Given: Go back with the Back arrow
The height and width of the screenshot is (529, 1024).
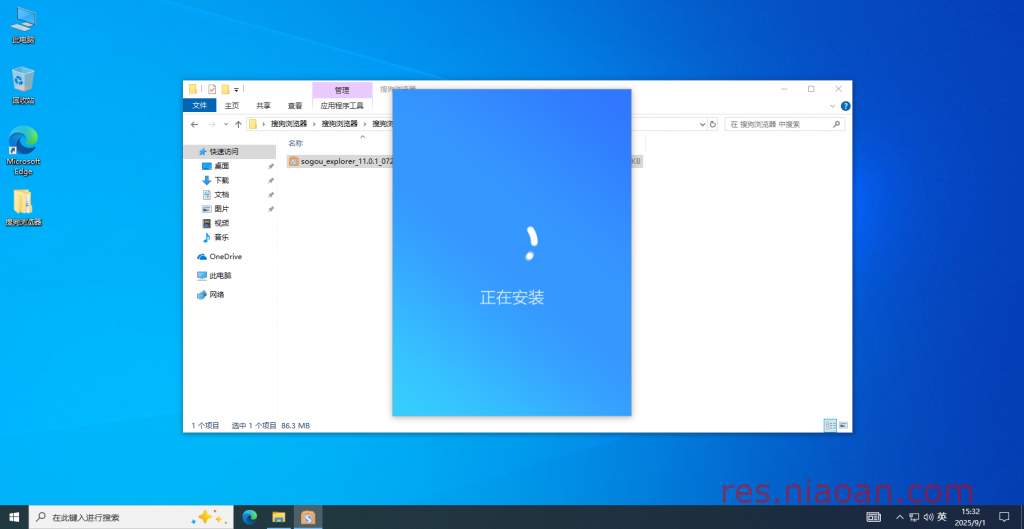Looking at the screenshot, I should (x=194, y=124).
